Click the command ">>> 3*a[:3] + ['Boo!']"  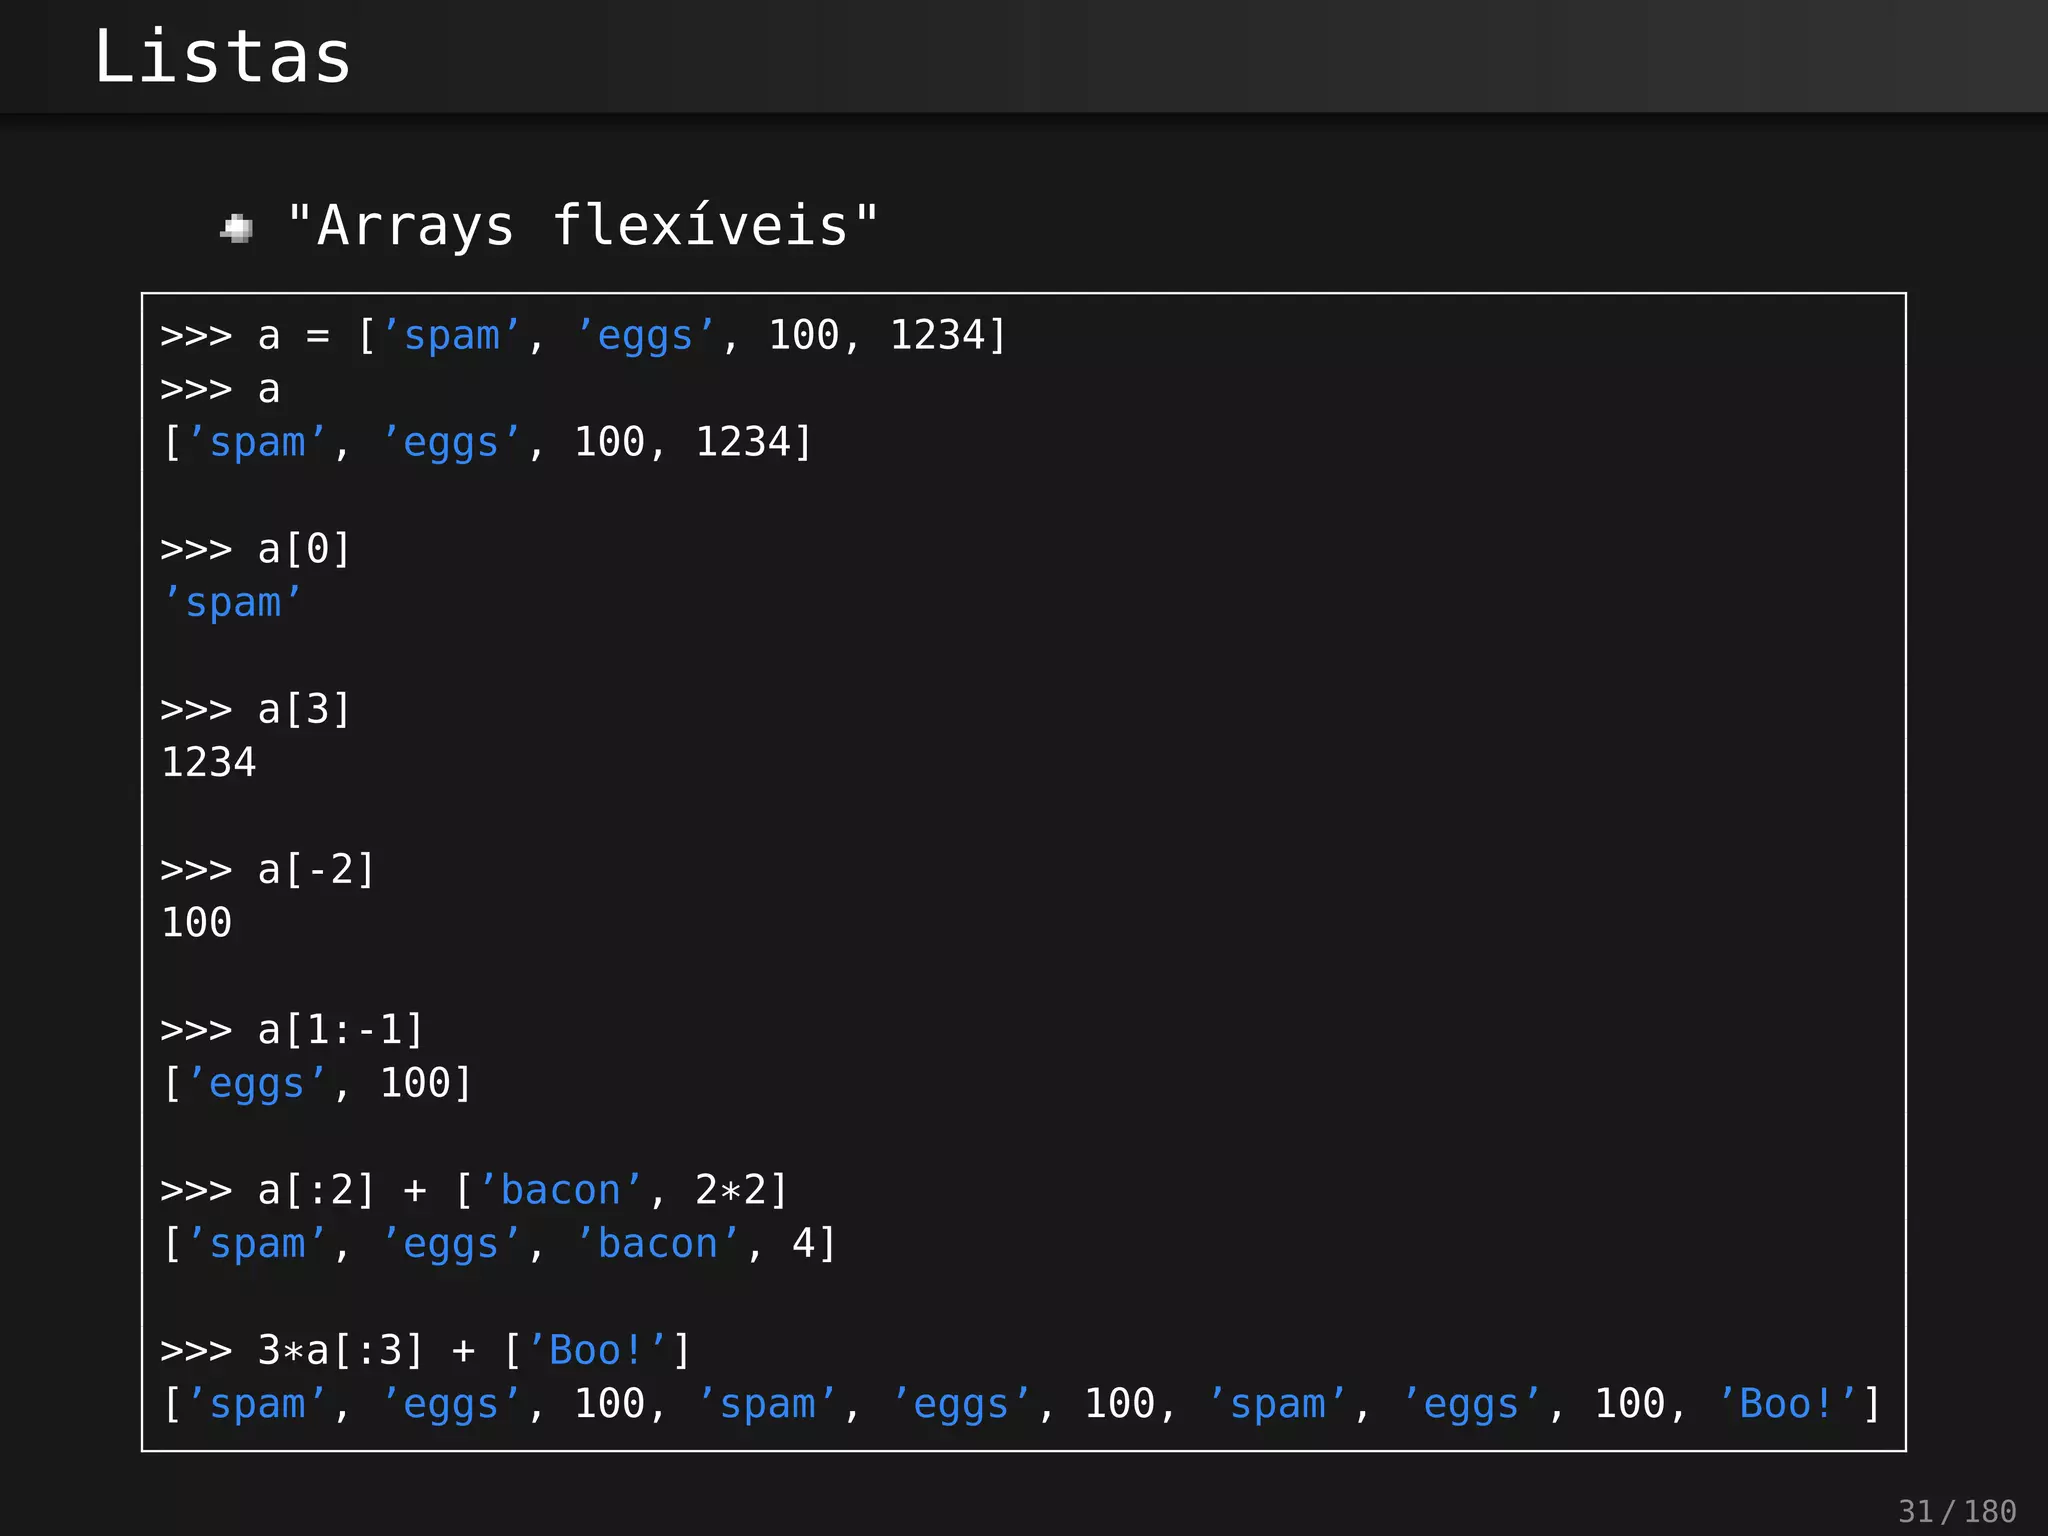click(426, 1351)
